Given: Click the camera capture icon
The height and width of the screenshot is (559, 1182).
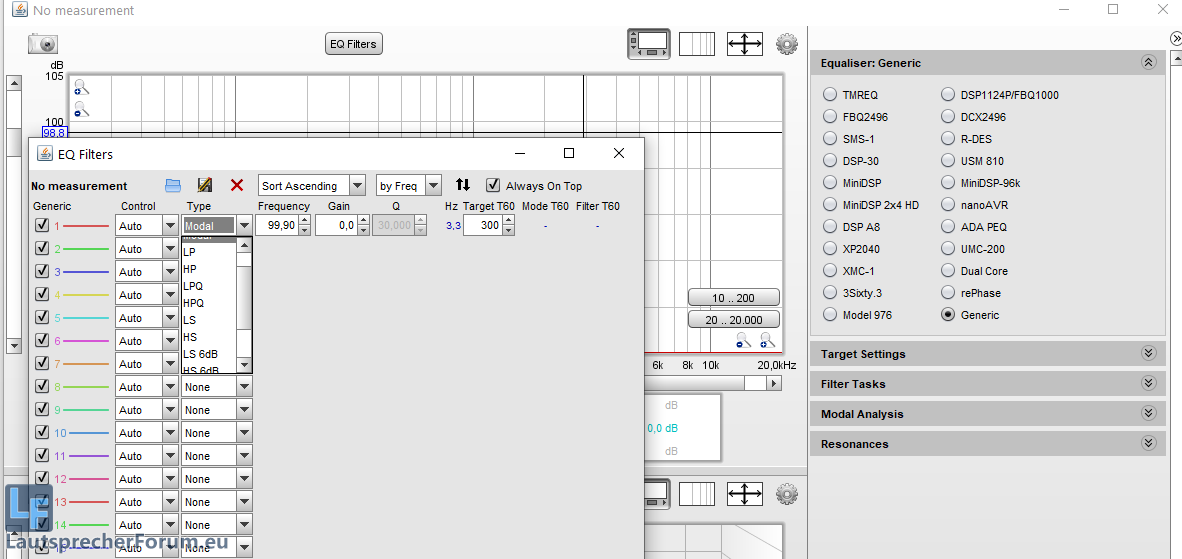Looking at the screenshot, I should click(x=43, y=44).
